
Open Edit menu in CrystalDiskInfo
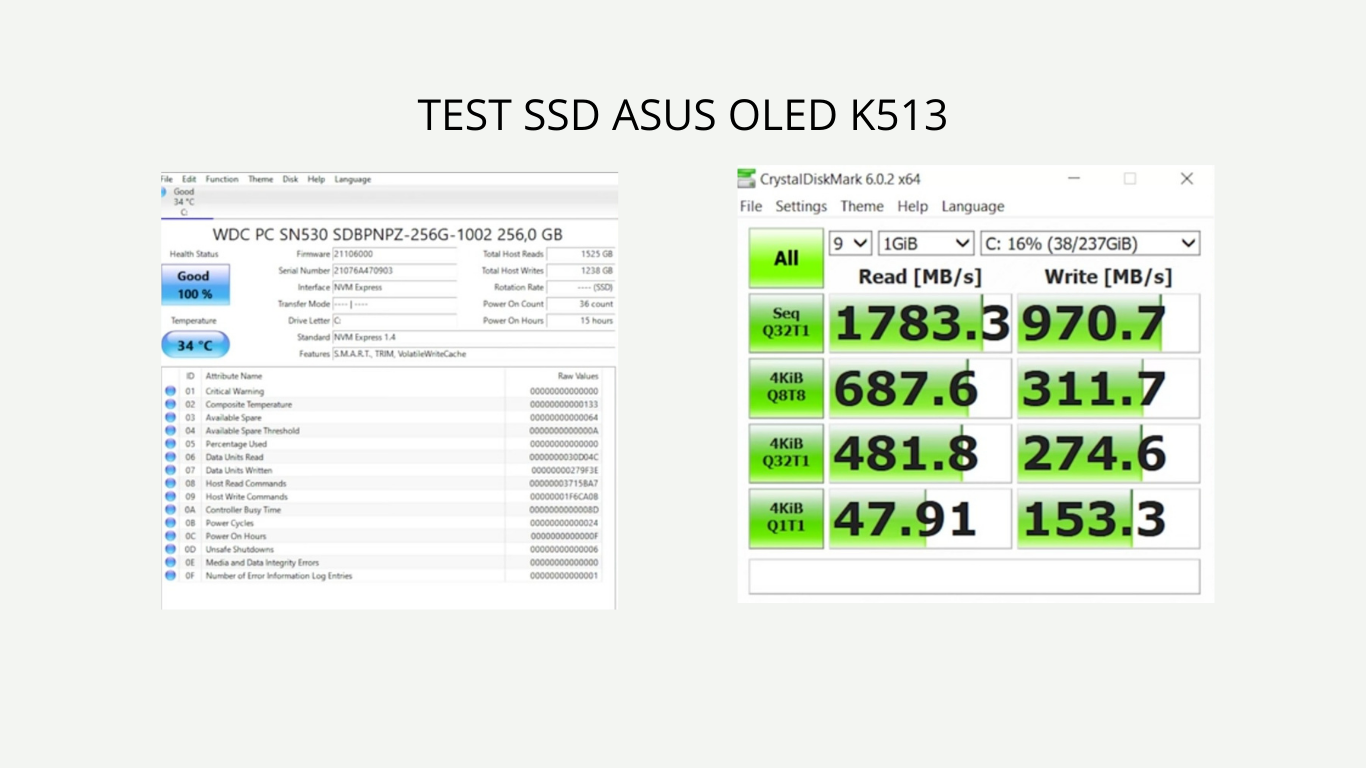tap(189, 179)
